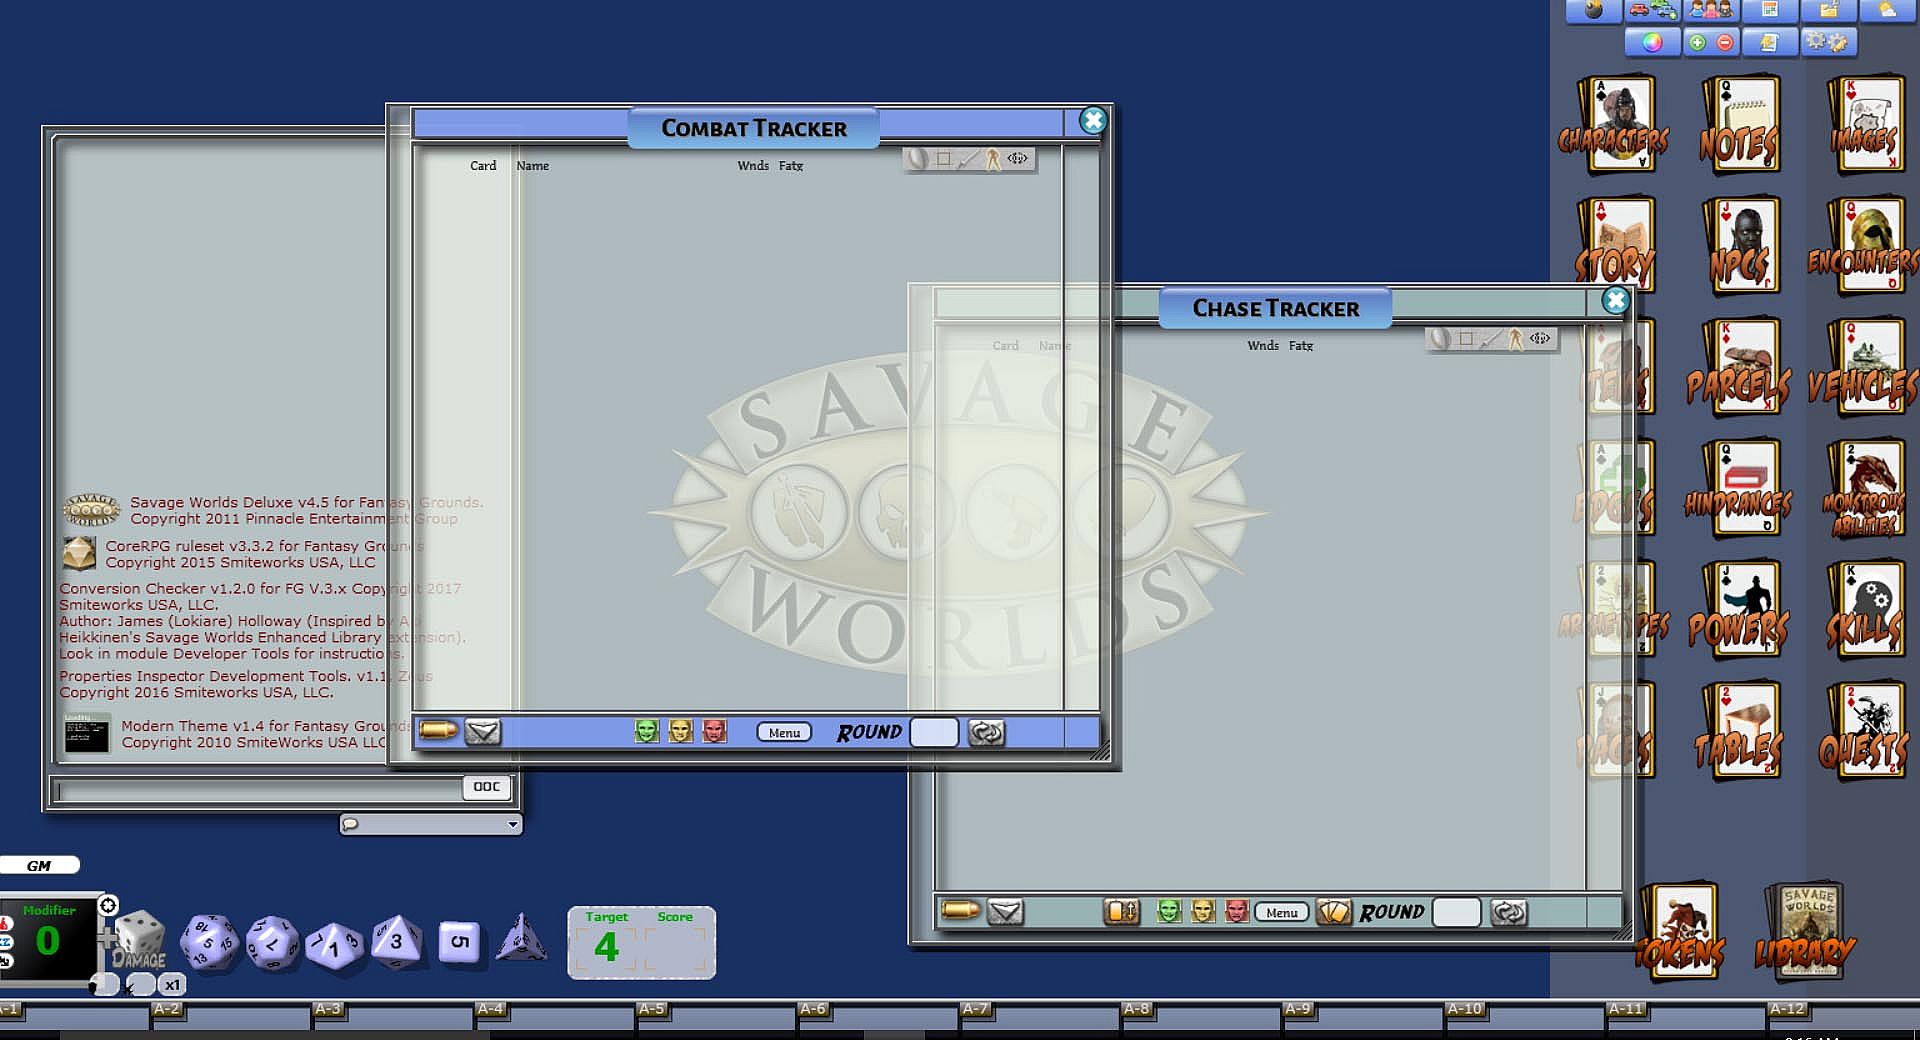
Task: Toggle the x1 multiplier button
Action: (x=172, y=985)
